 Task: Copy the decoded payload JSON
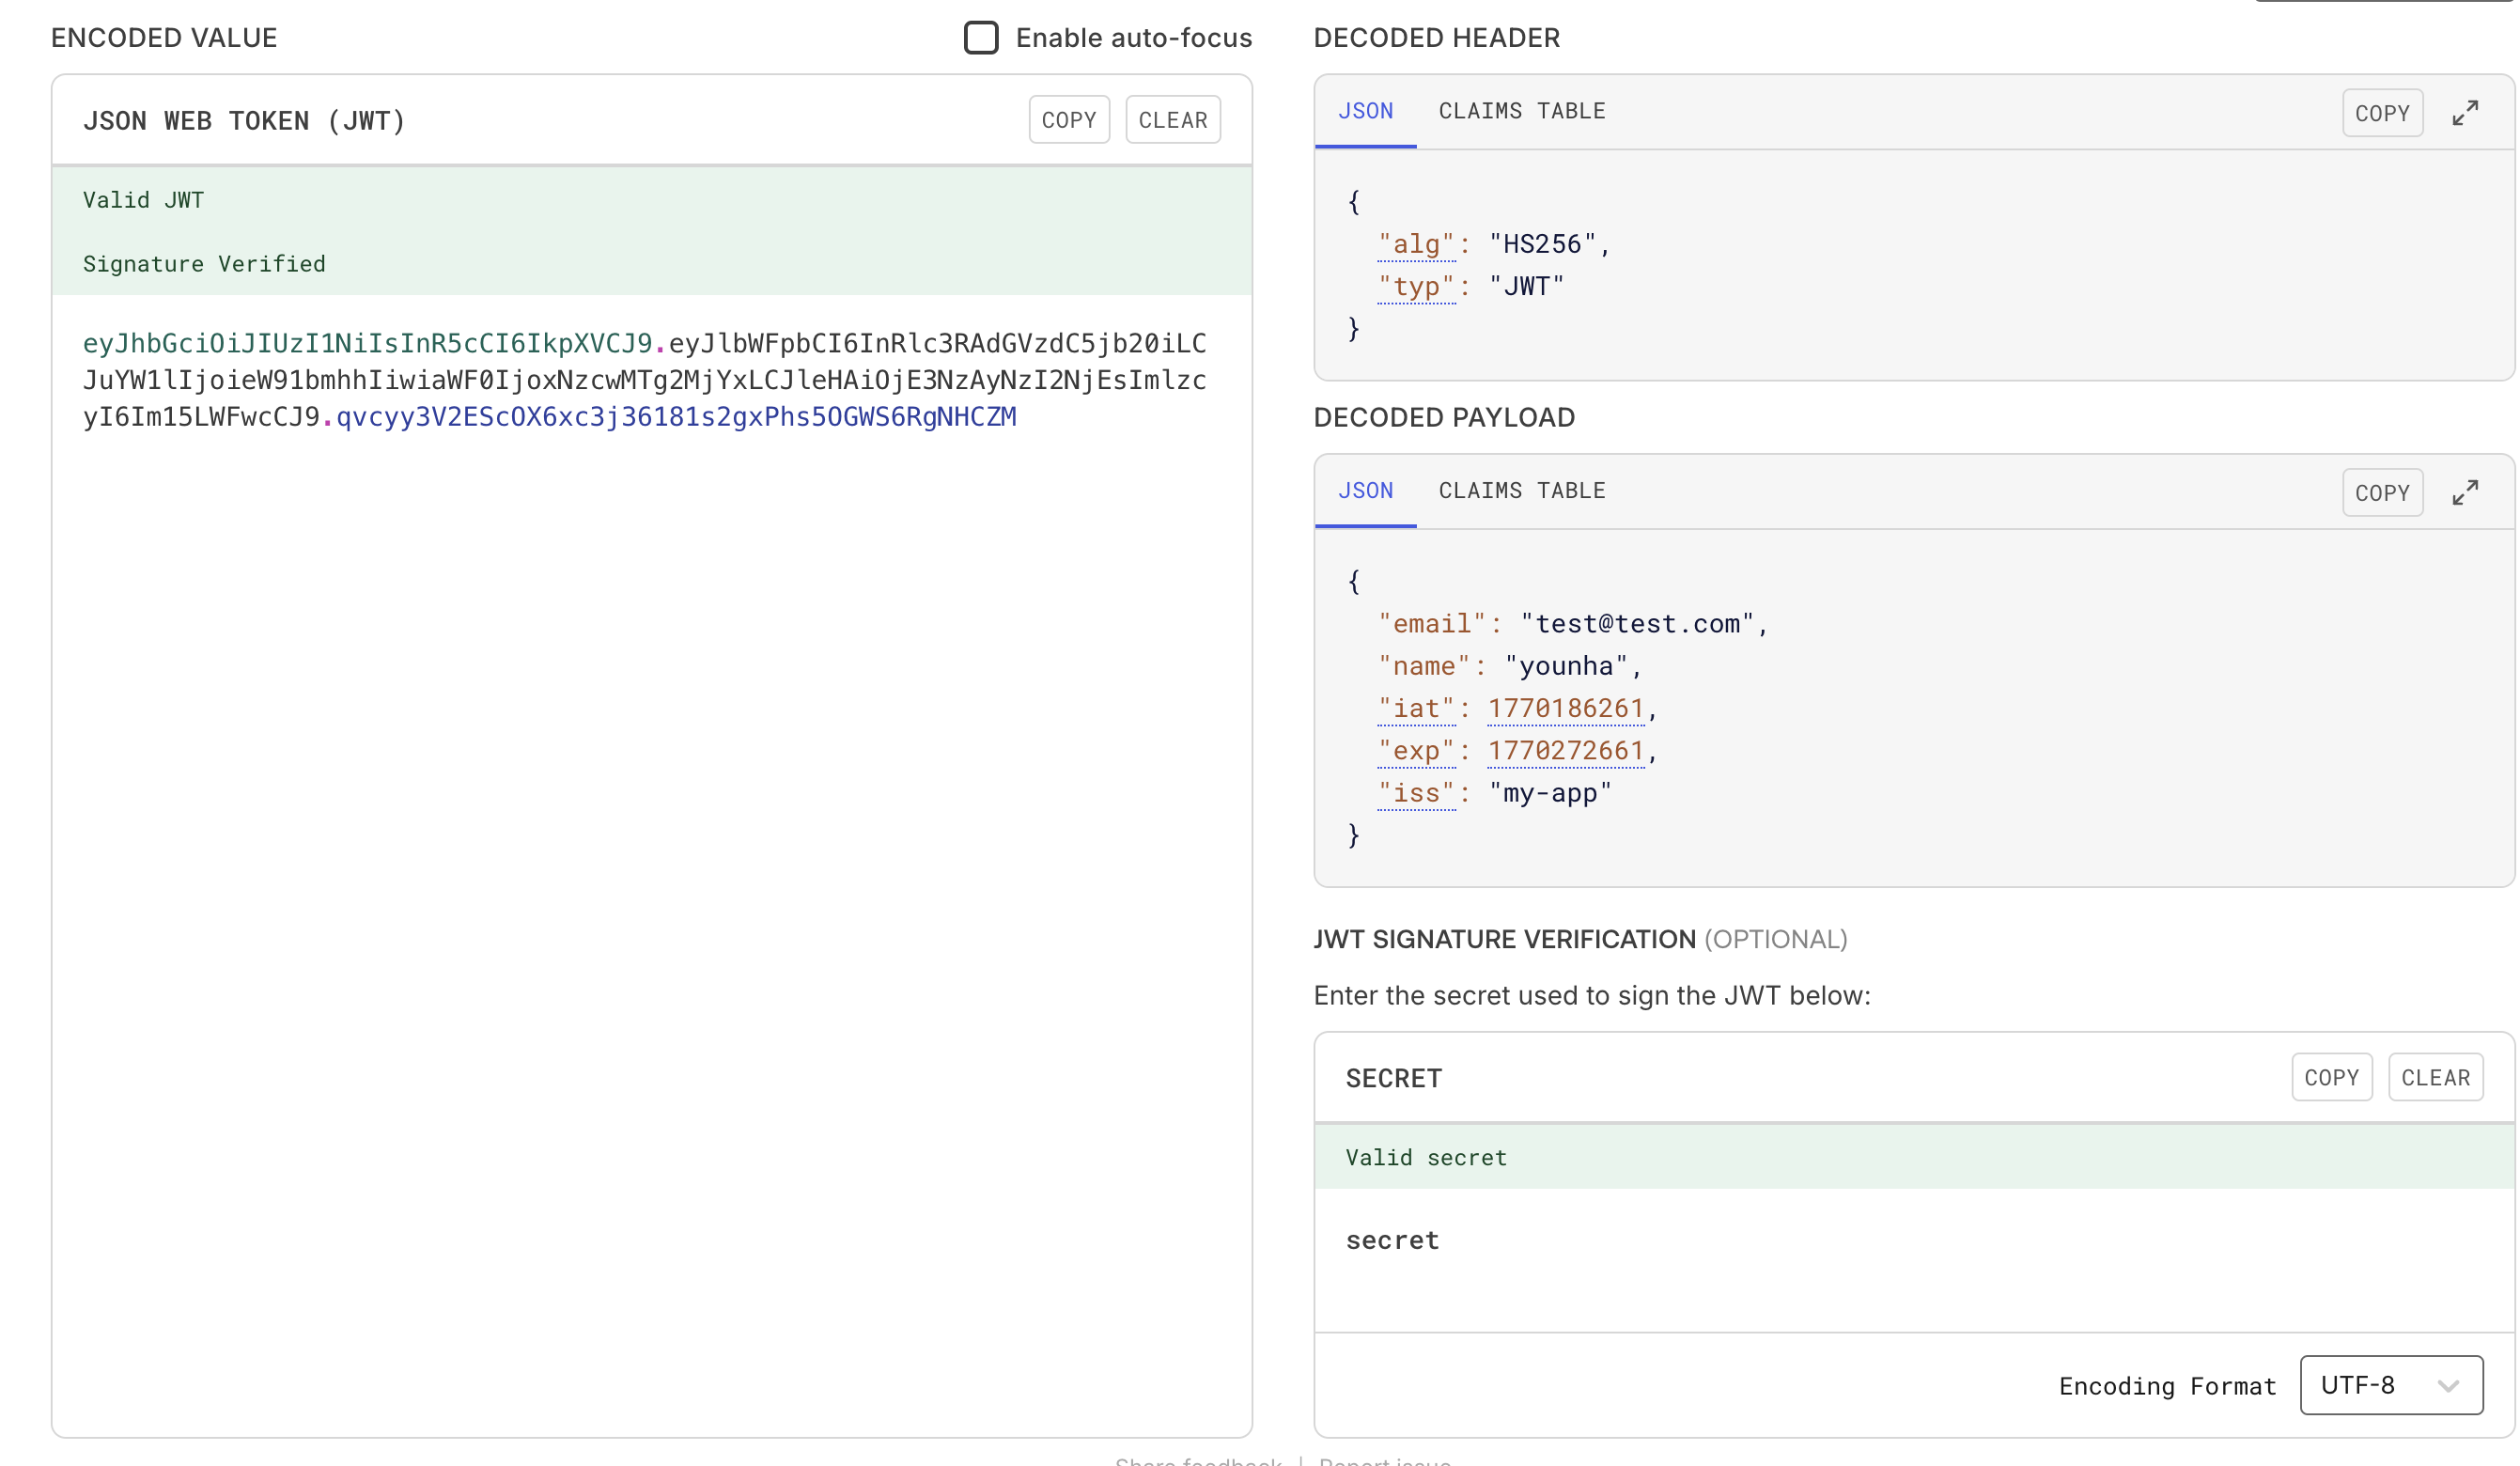click(2382, 492)
